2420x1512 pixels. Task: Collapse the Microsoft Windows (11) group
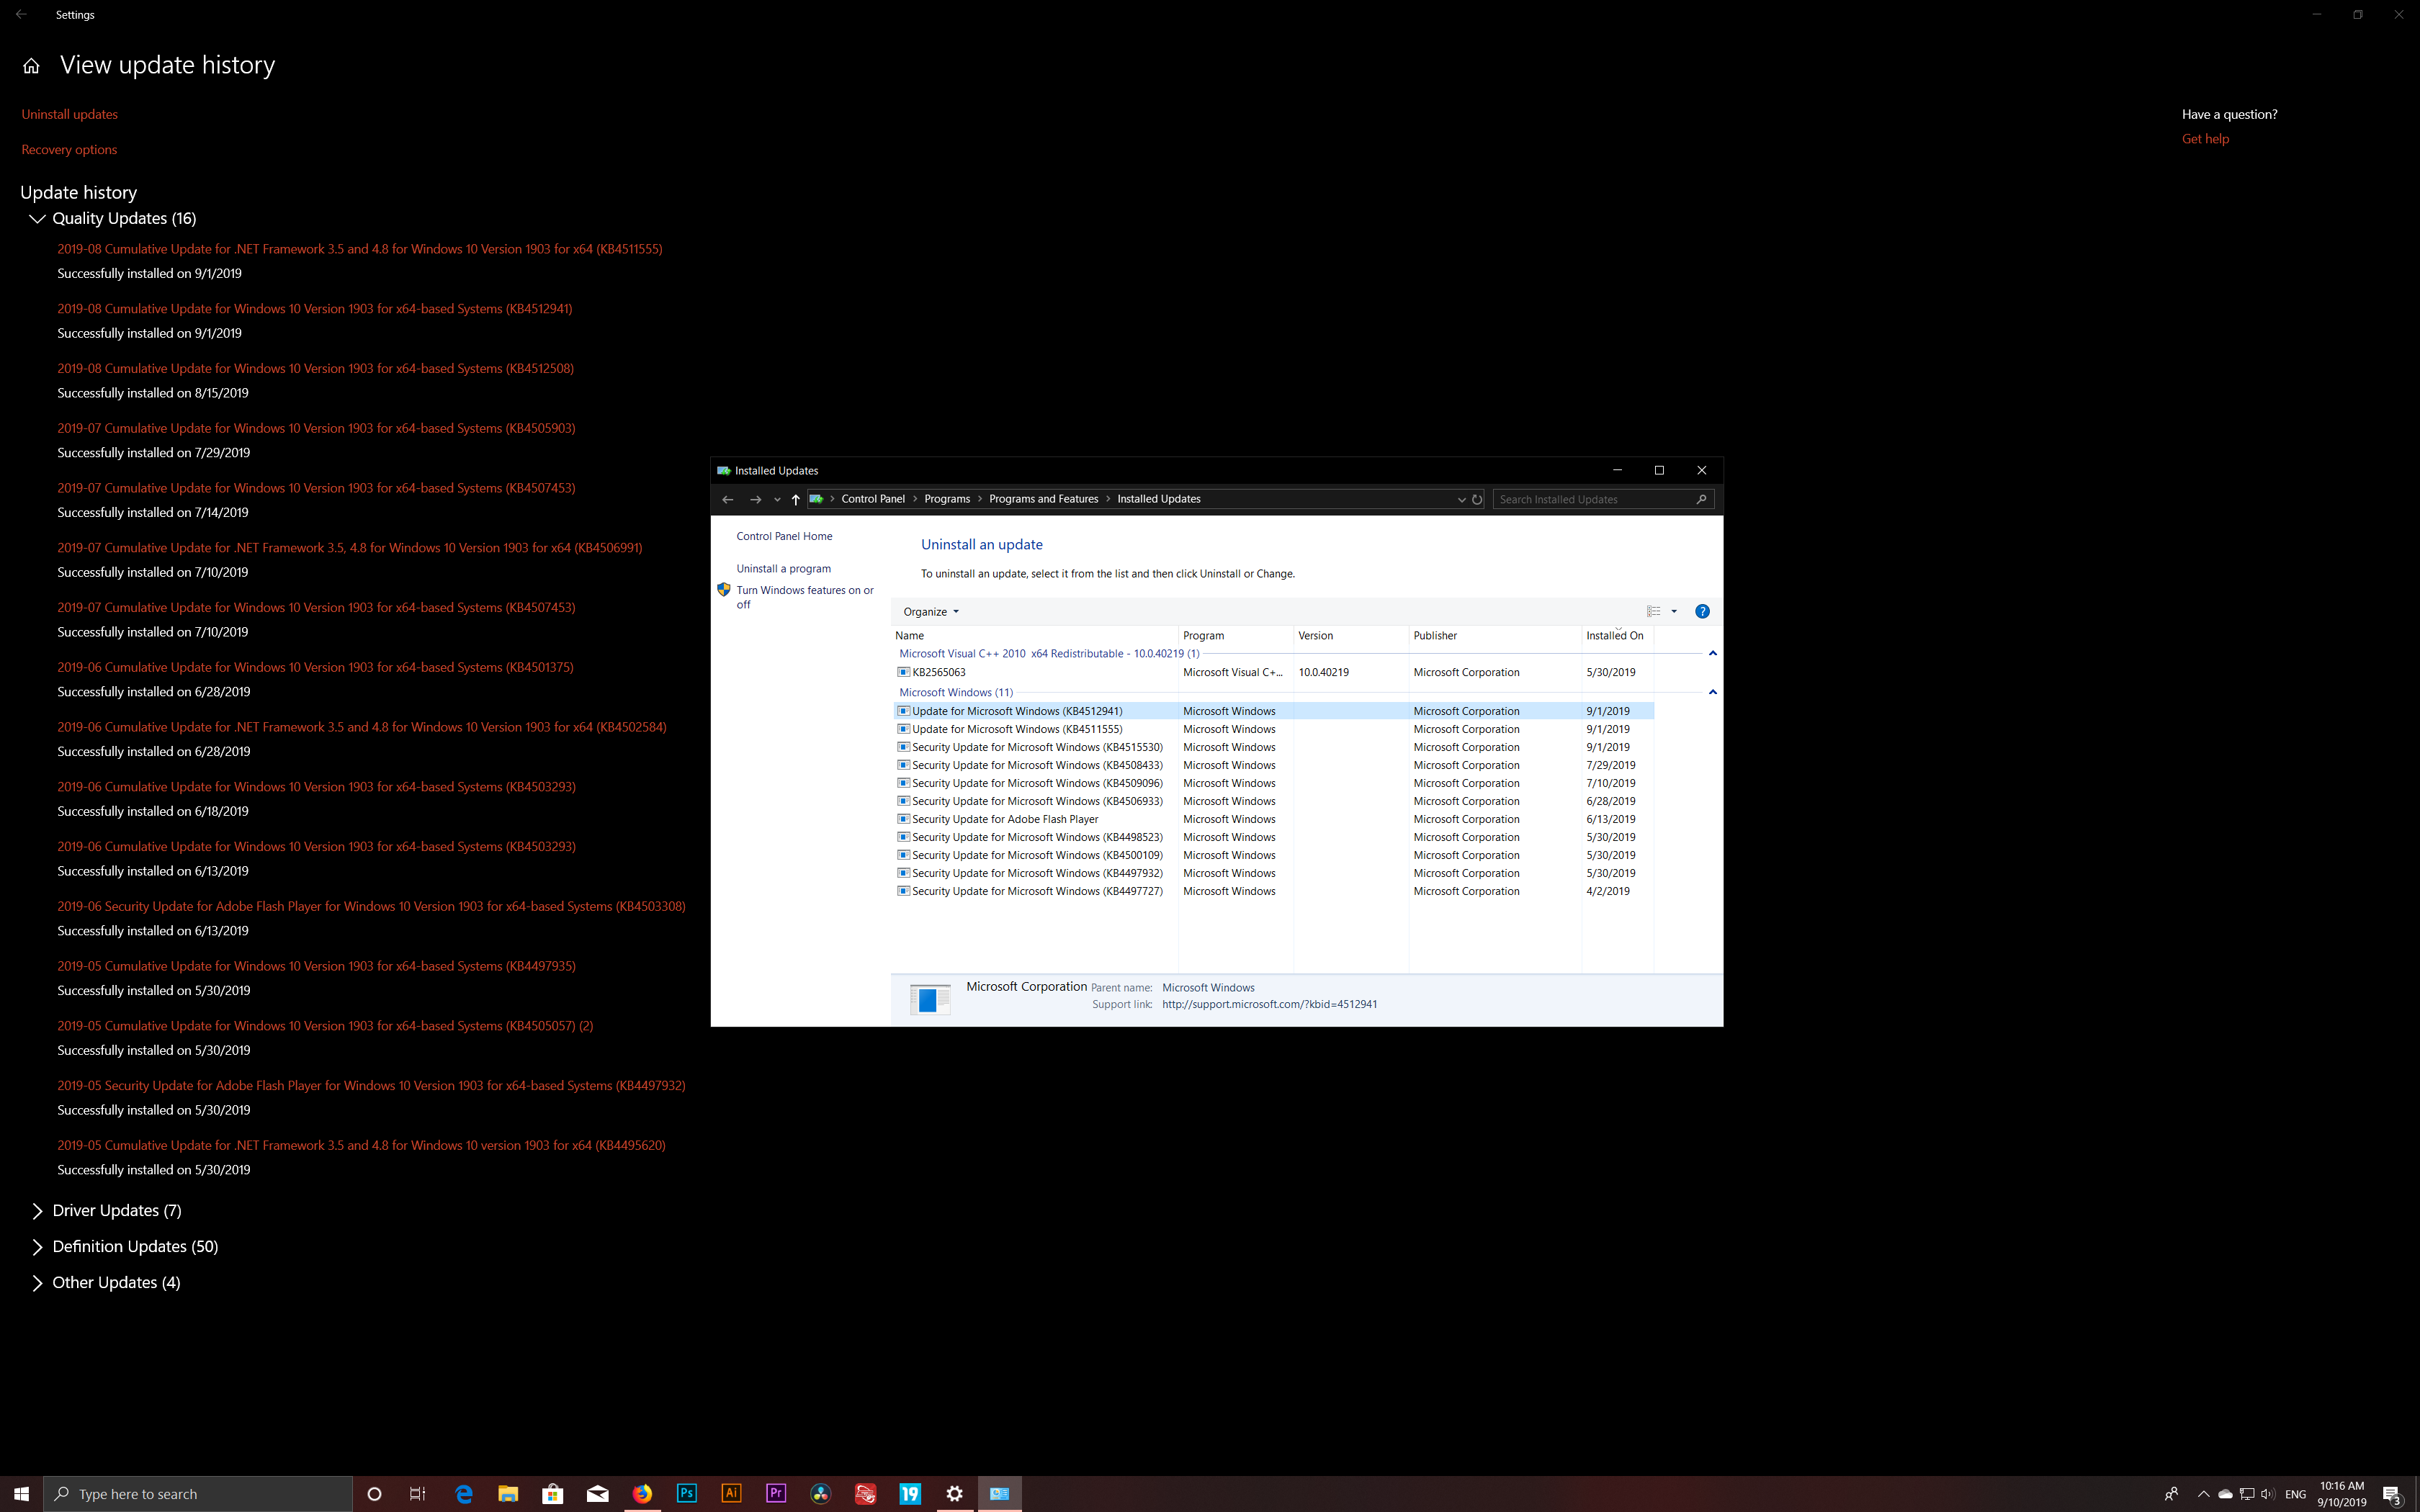[1712, 692]
